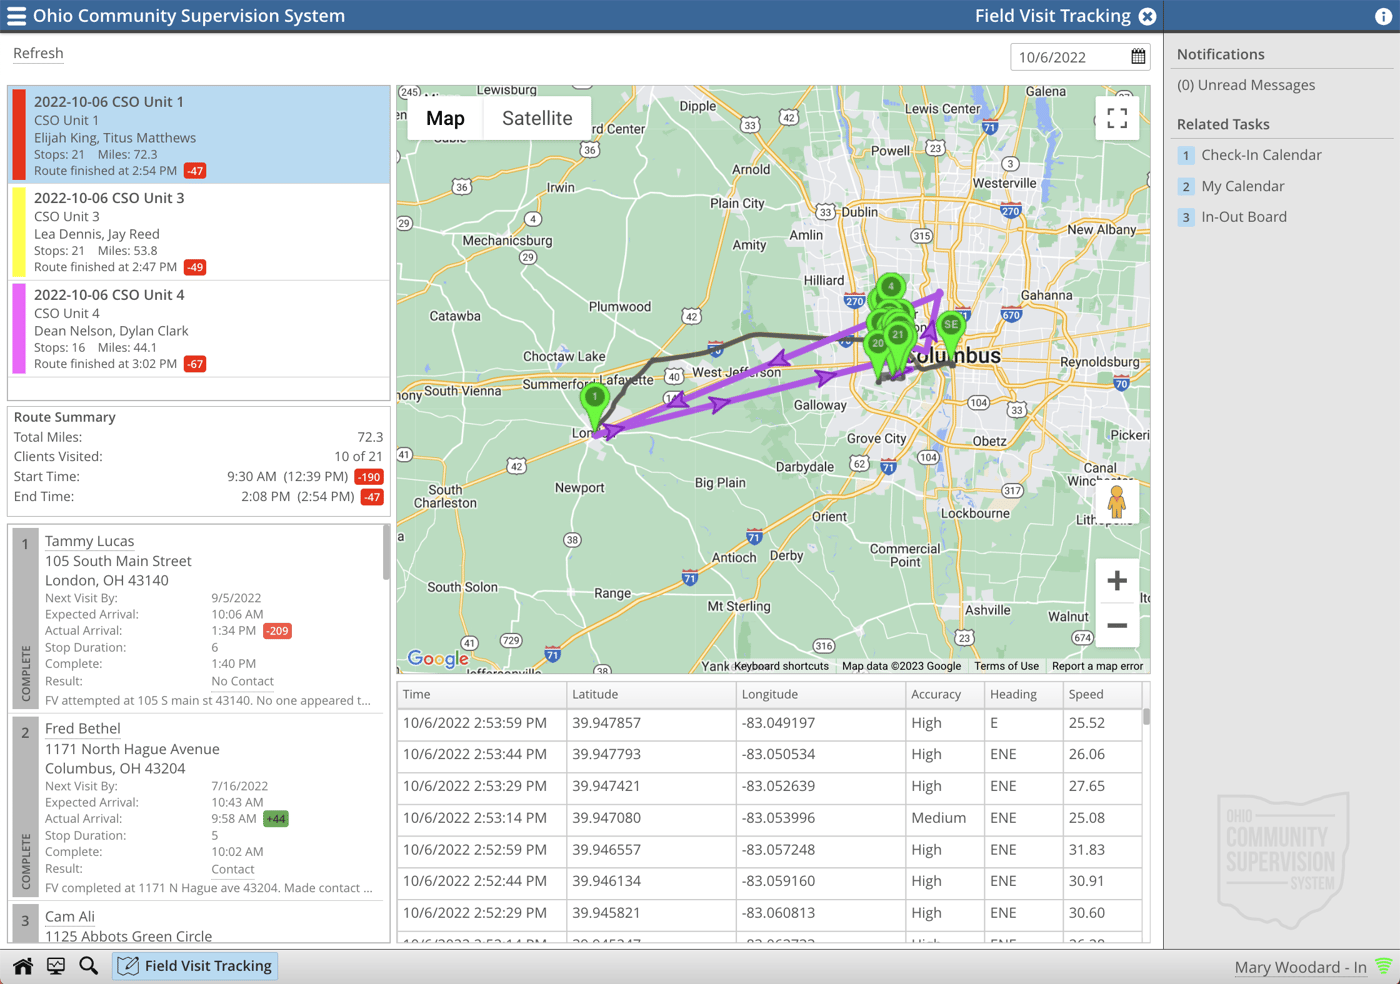1400x984 pixels.
Task: Sort by the Time column header
Action: coord(481,694)
